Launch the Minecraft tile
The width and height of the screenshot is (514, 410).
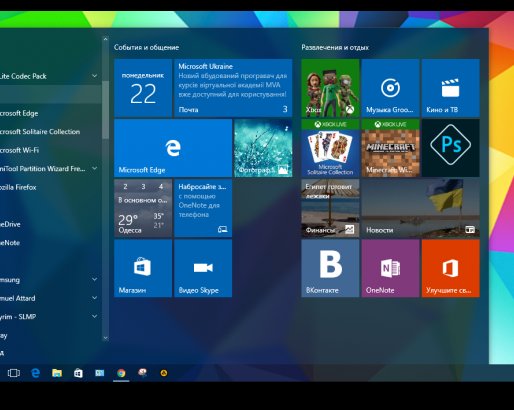point(390,148)
